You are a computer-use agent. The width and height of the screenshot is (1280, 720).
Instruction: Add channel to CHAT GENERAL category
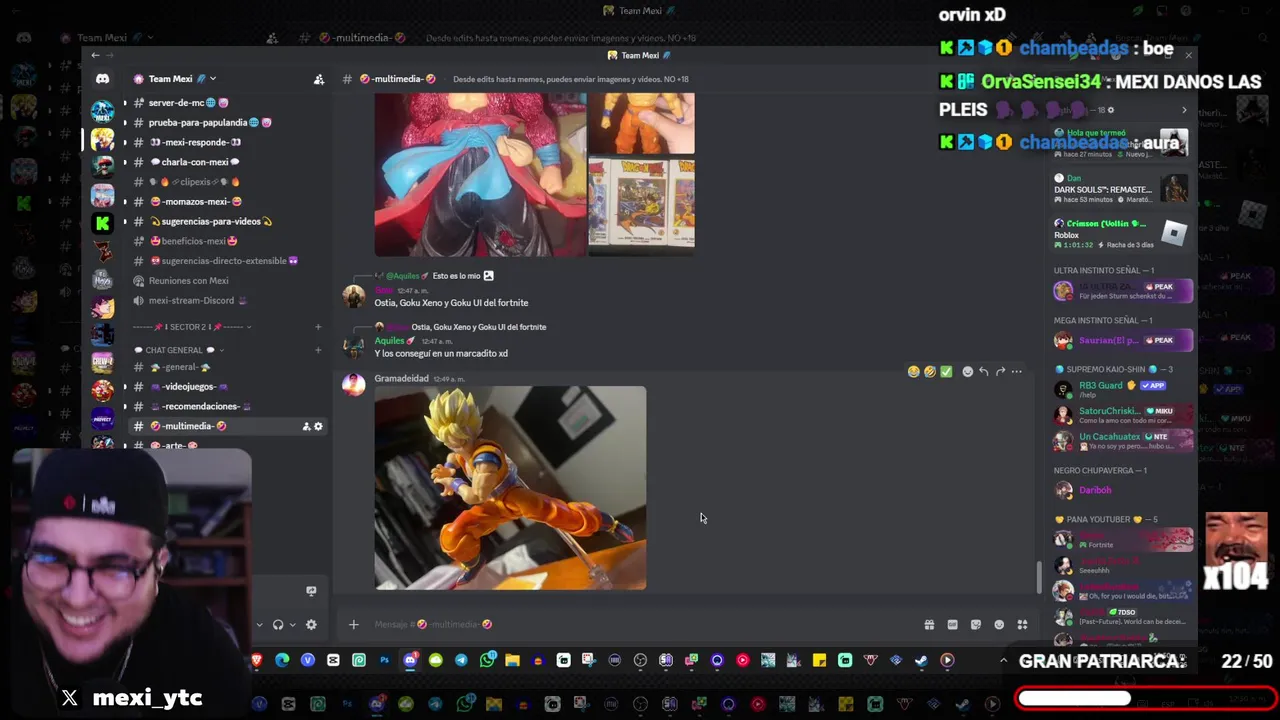(x=318, y=350)
